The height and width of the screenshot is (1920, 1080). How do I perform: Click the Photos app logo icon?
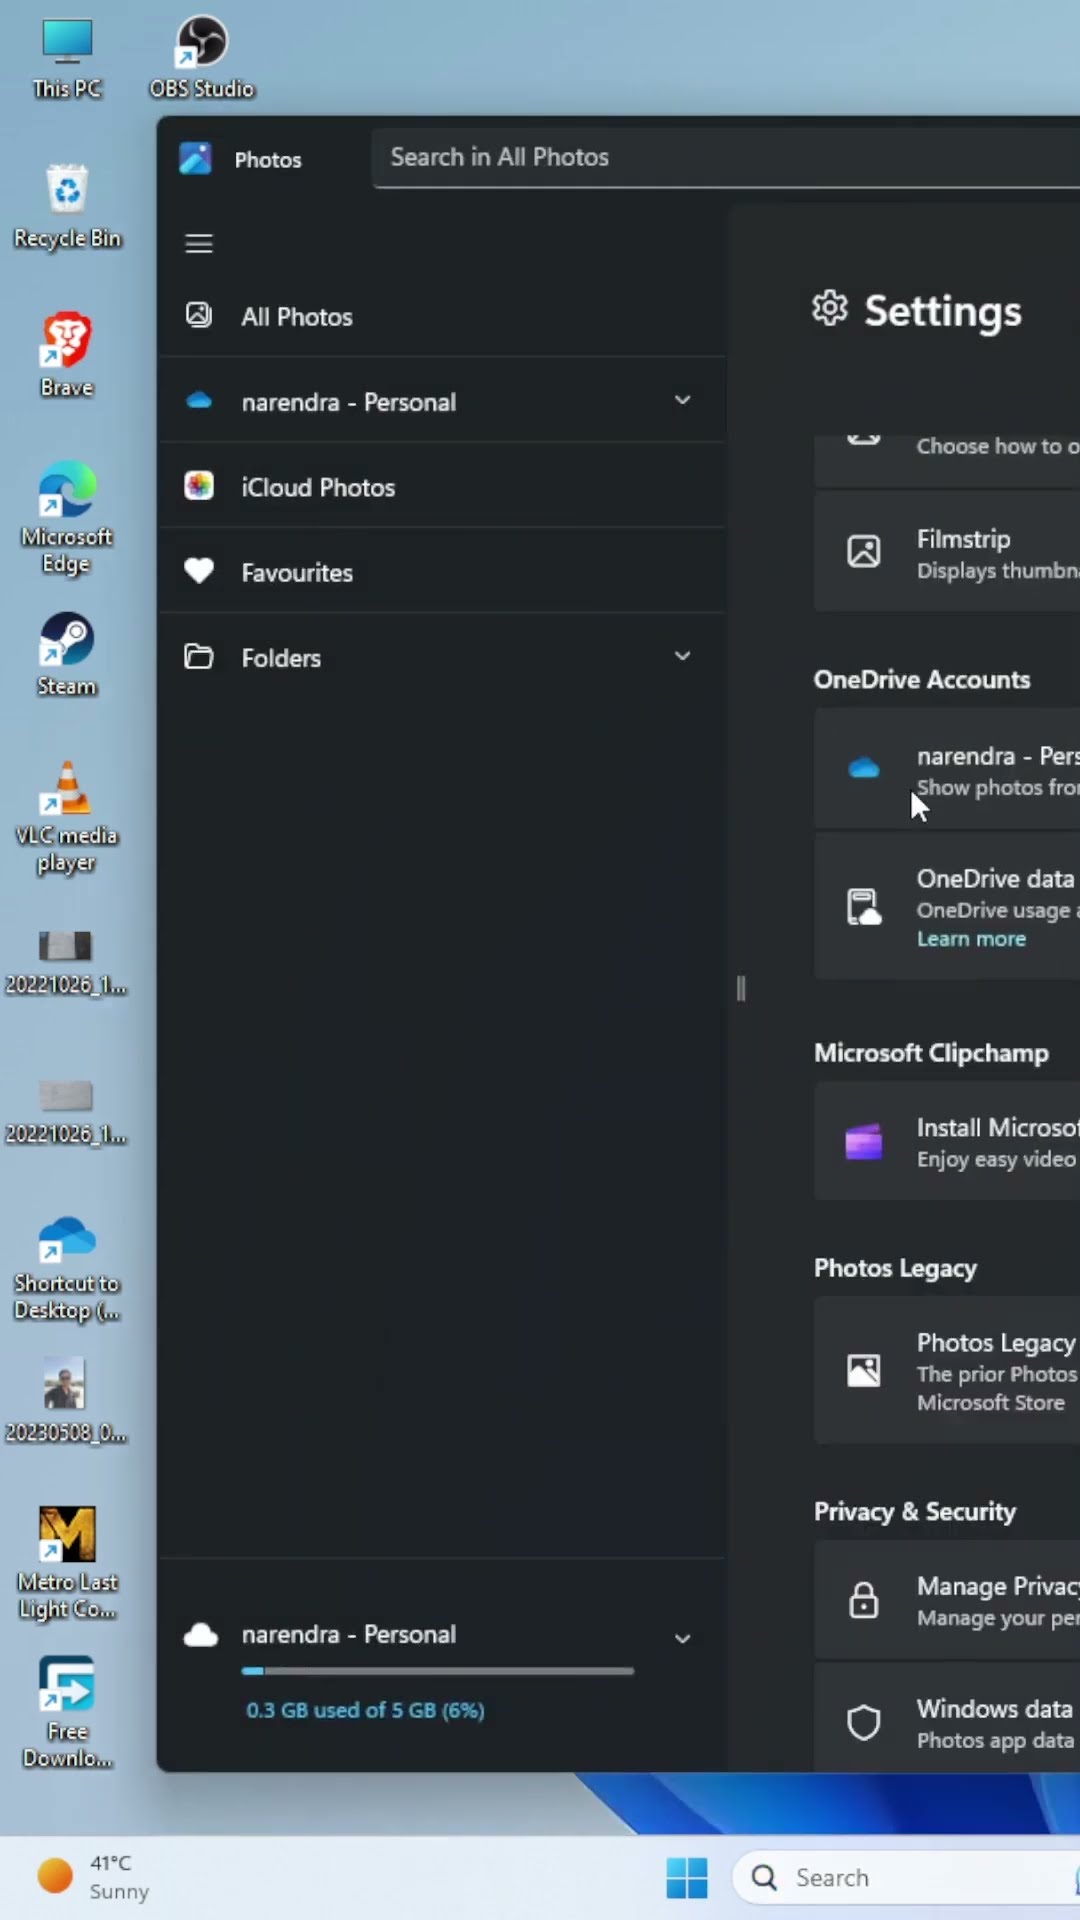coord(195,158)
